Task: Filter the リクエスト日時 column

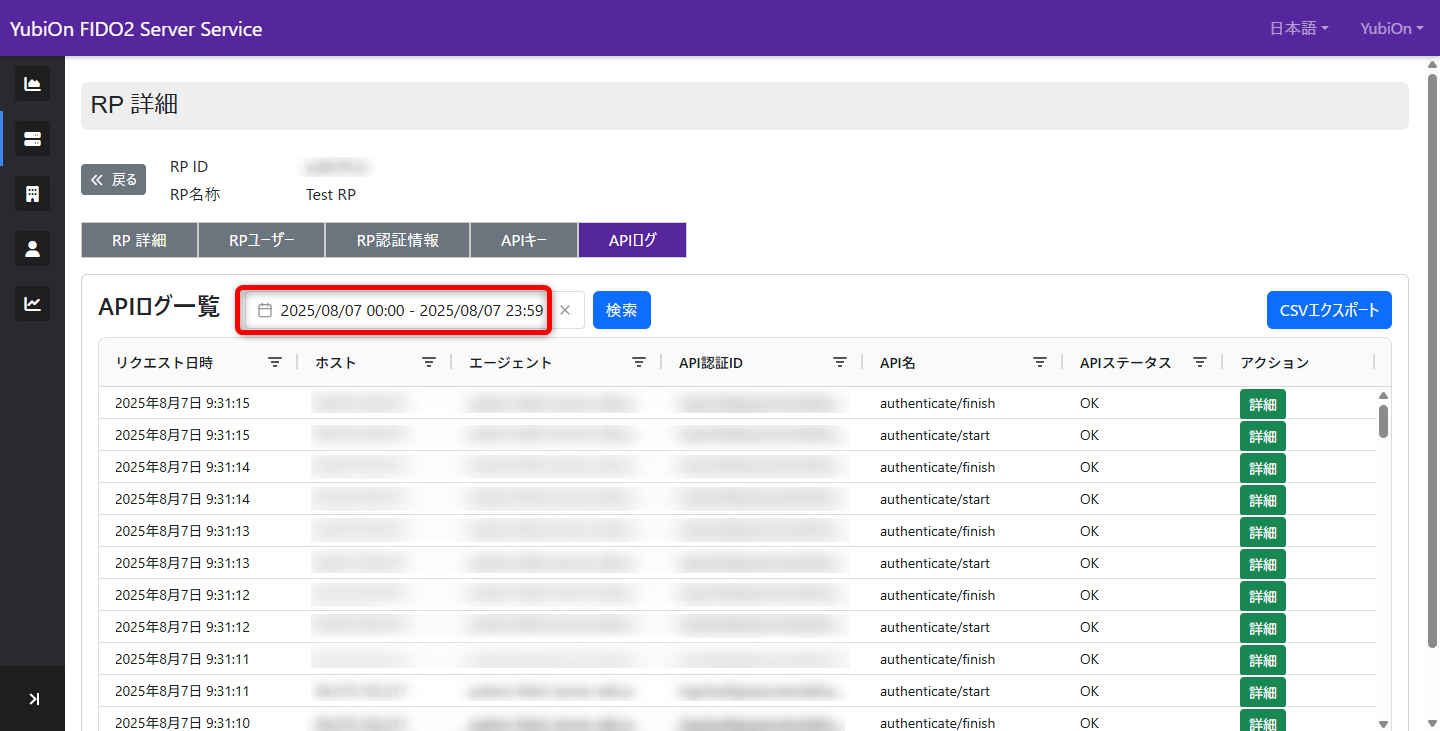Action: [x=275, y=363]
